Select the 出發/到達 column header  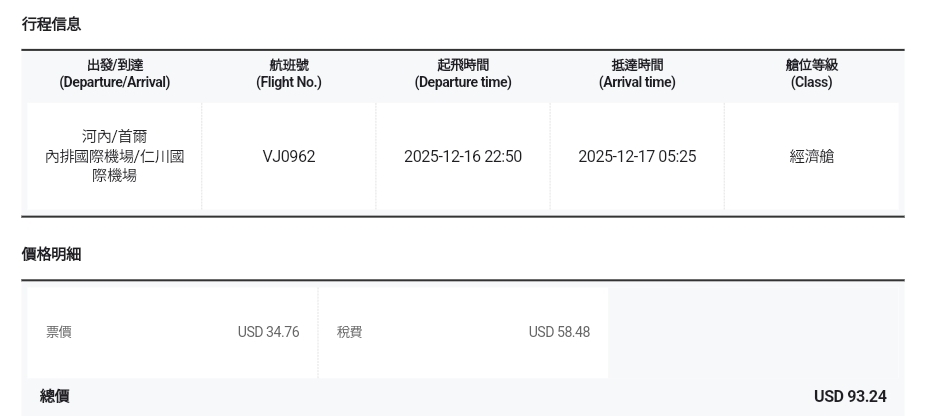click(114, 74)
